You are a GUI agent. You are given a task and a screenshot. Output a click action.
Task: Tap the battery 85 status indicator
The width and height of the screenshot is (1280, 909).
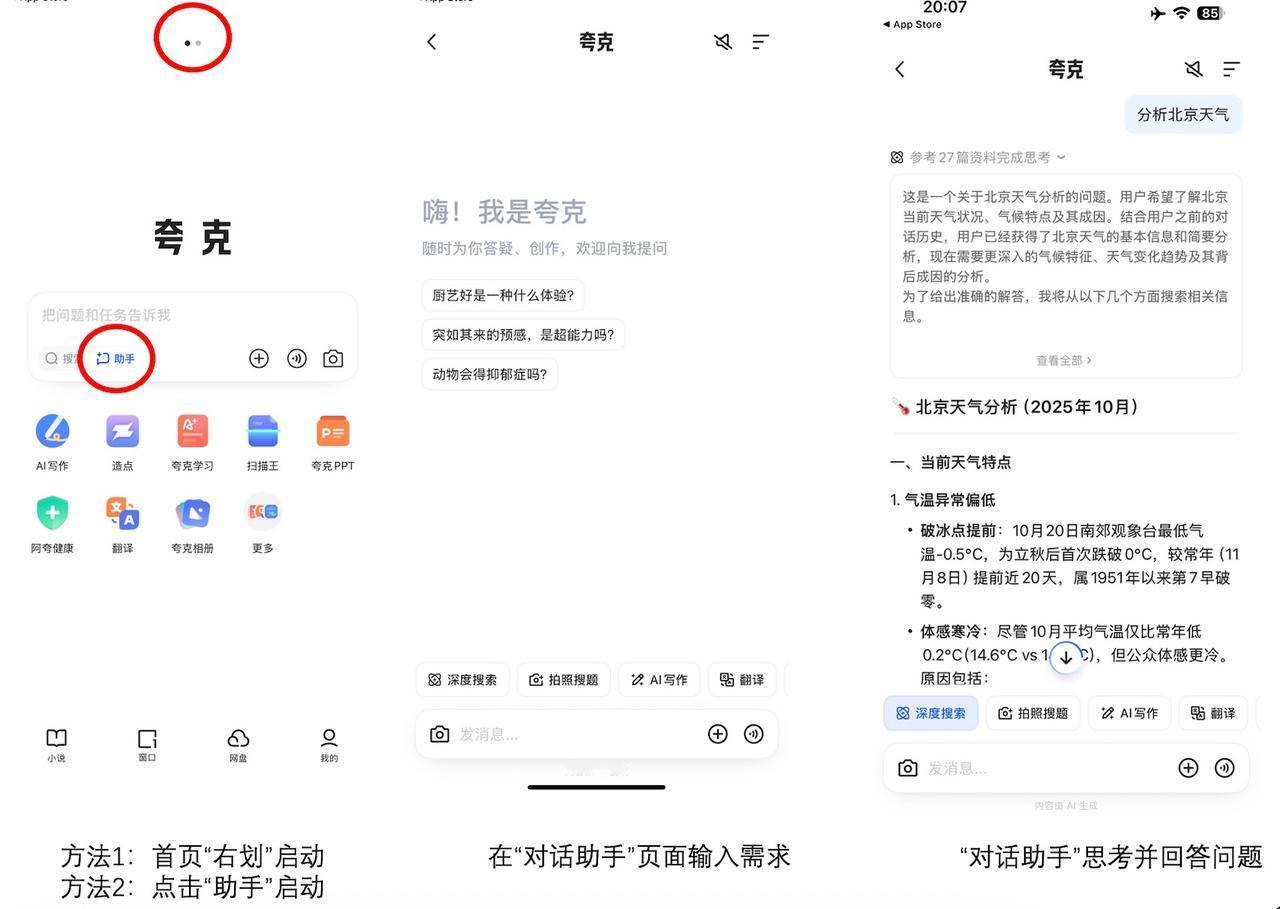pos(1210,13)
